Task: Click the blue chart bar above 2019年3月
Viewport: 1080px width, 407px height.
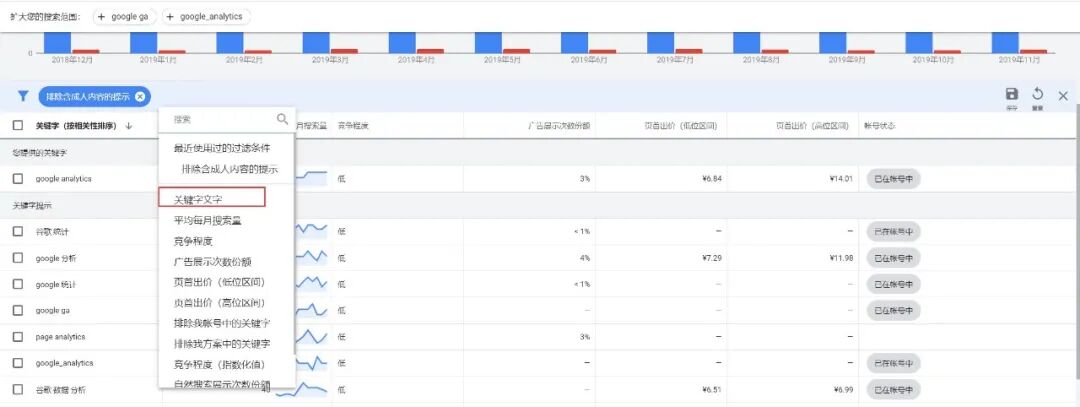Action: (316, 43)
